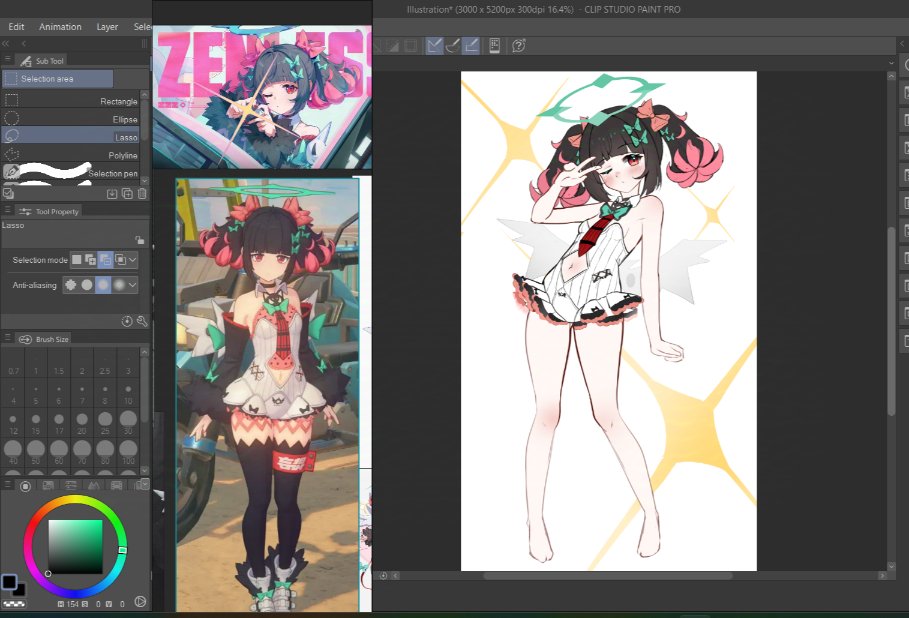Toggle the Tool Property lock icon
This screenshot has height=618, width=909.
click(x=139, y=239)
